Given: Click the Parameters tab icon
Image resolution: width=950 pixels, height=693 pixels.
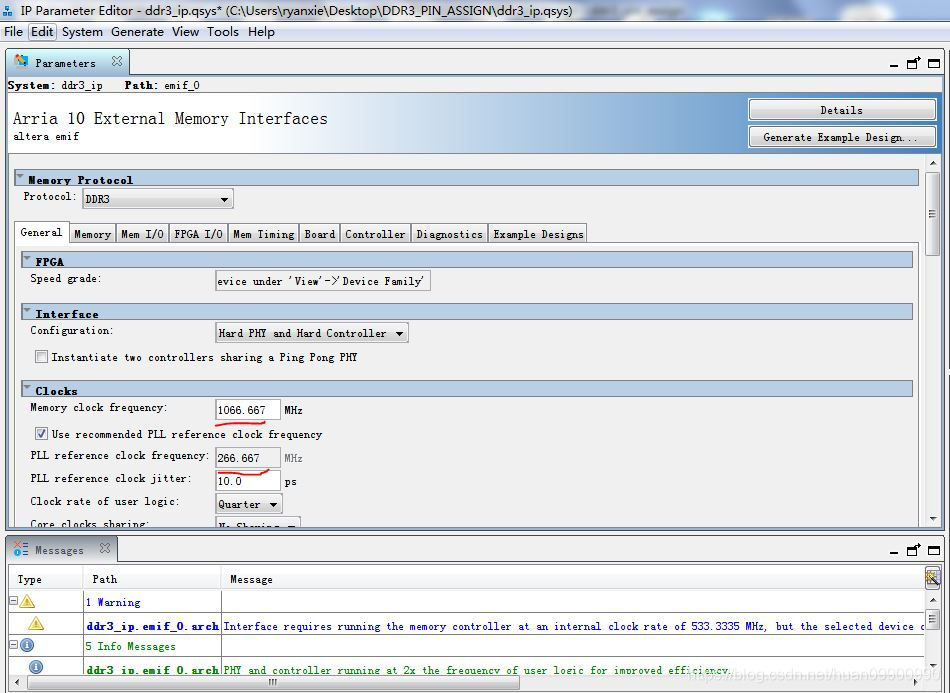Looking at the screenshot, I should 21,61.
